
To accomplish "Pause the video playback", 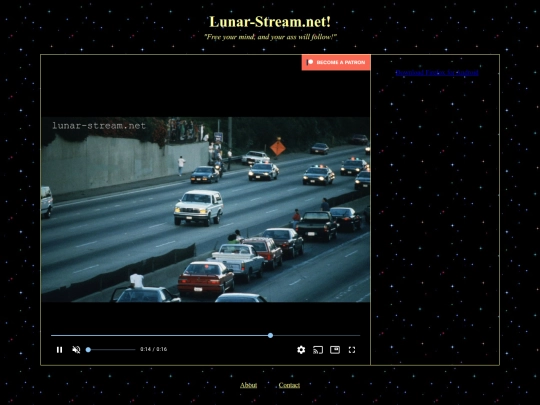I will [x=59, y=350].
